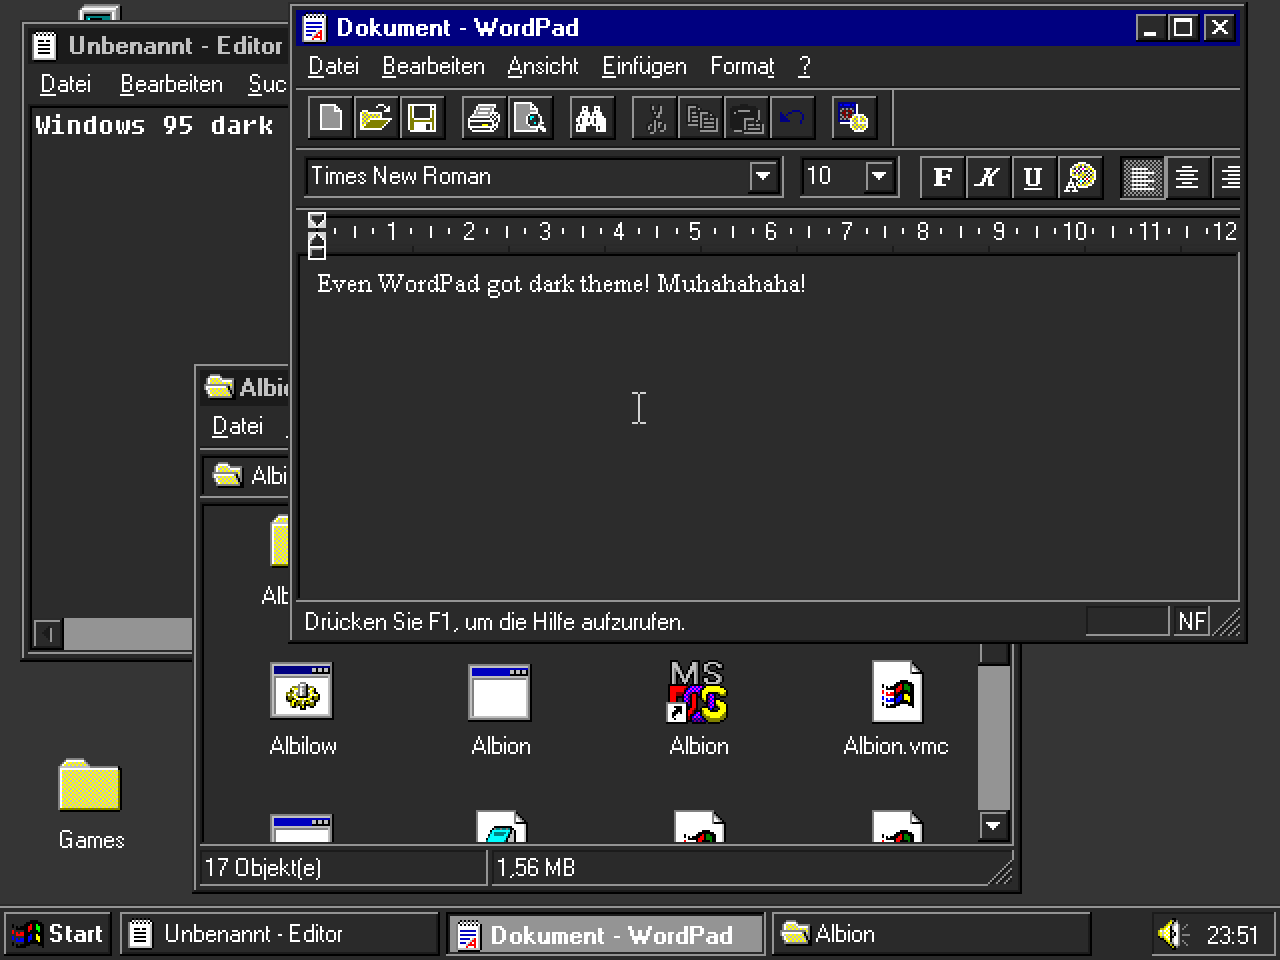1280x960 pixels.
Task: Align text left in WordPad
Action: (x=1142, y=177)
